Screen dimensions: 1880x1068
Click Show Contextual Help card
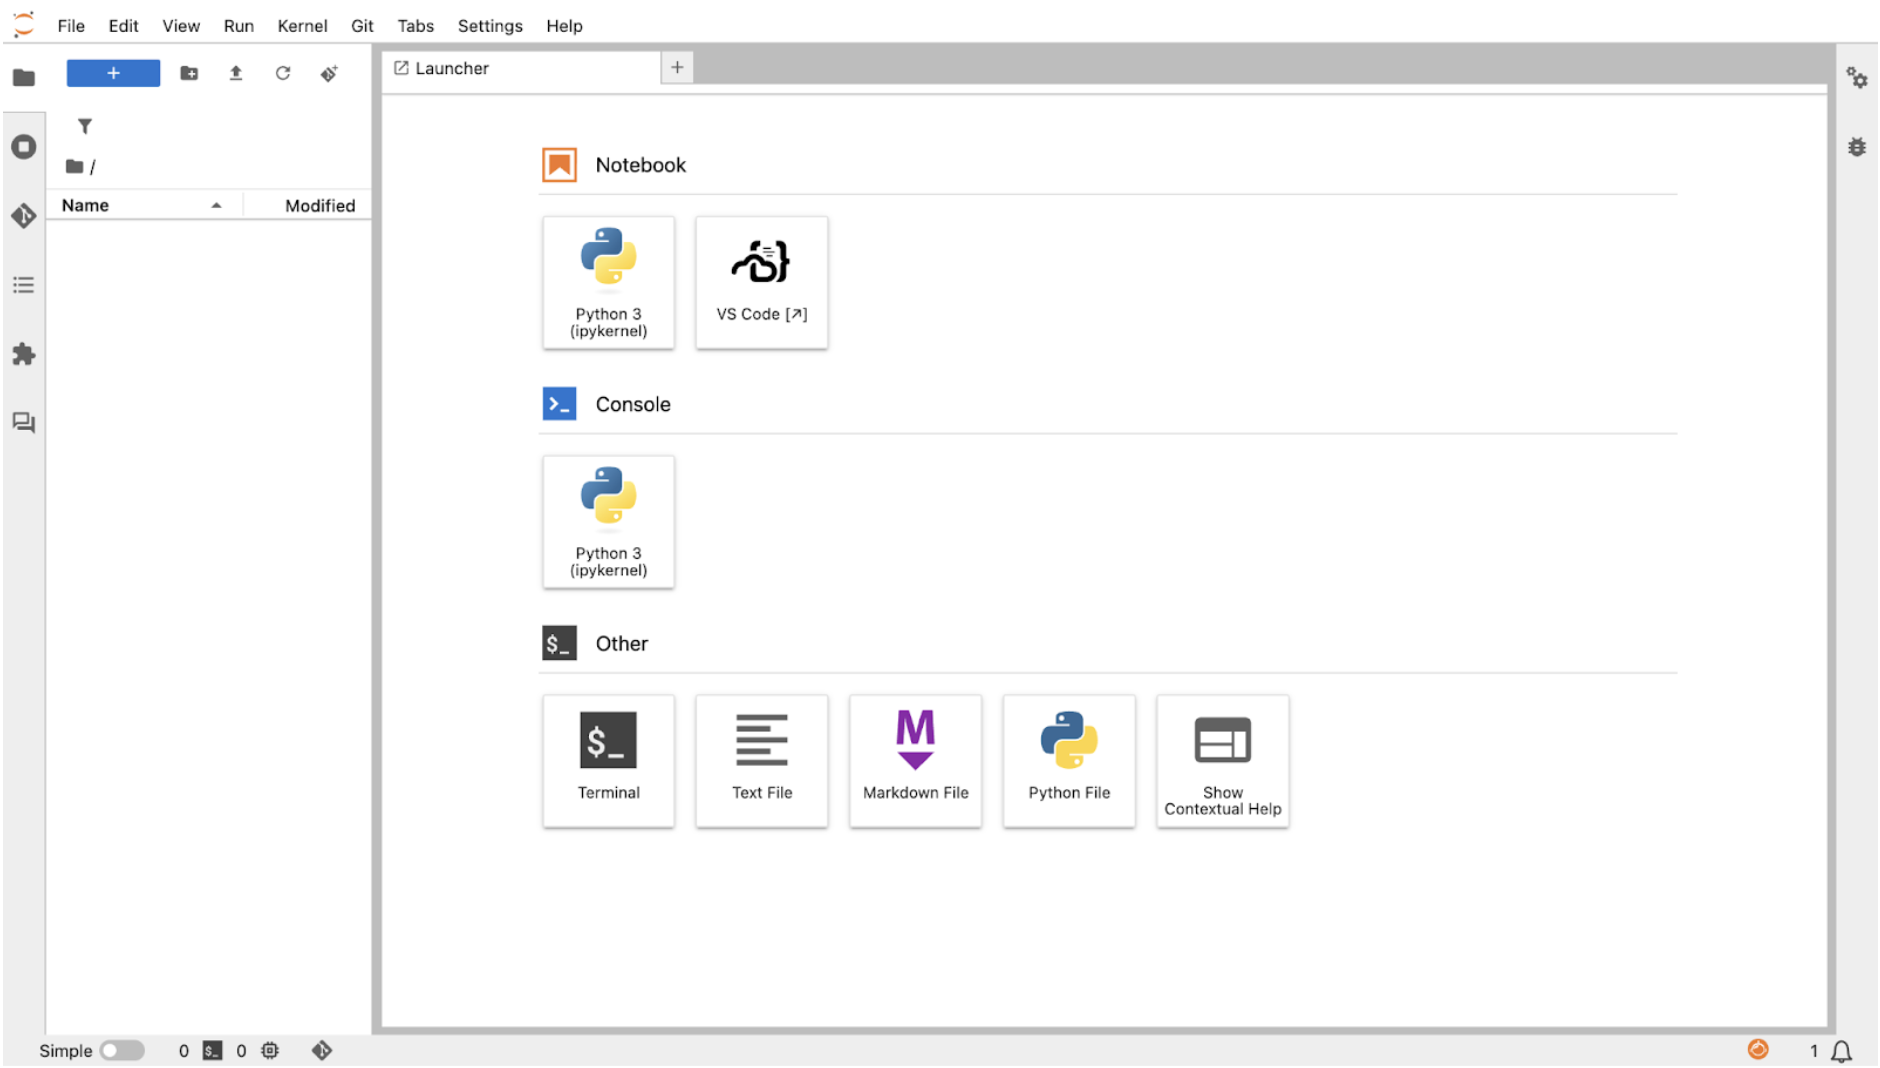tap(1222, 761)
